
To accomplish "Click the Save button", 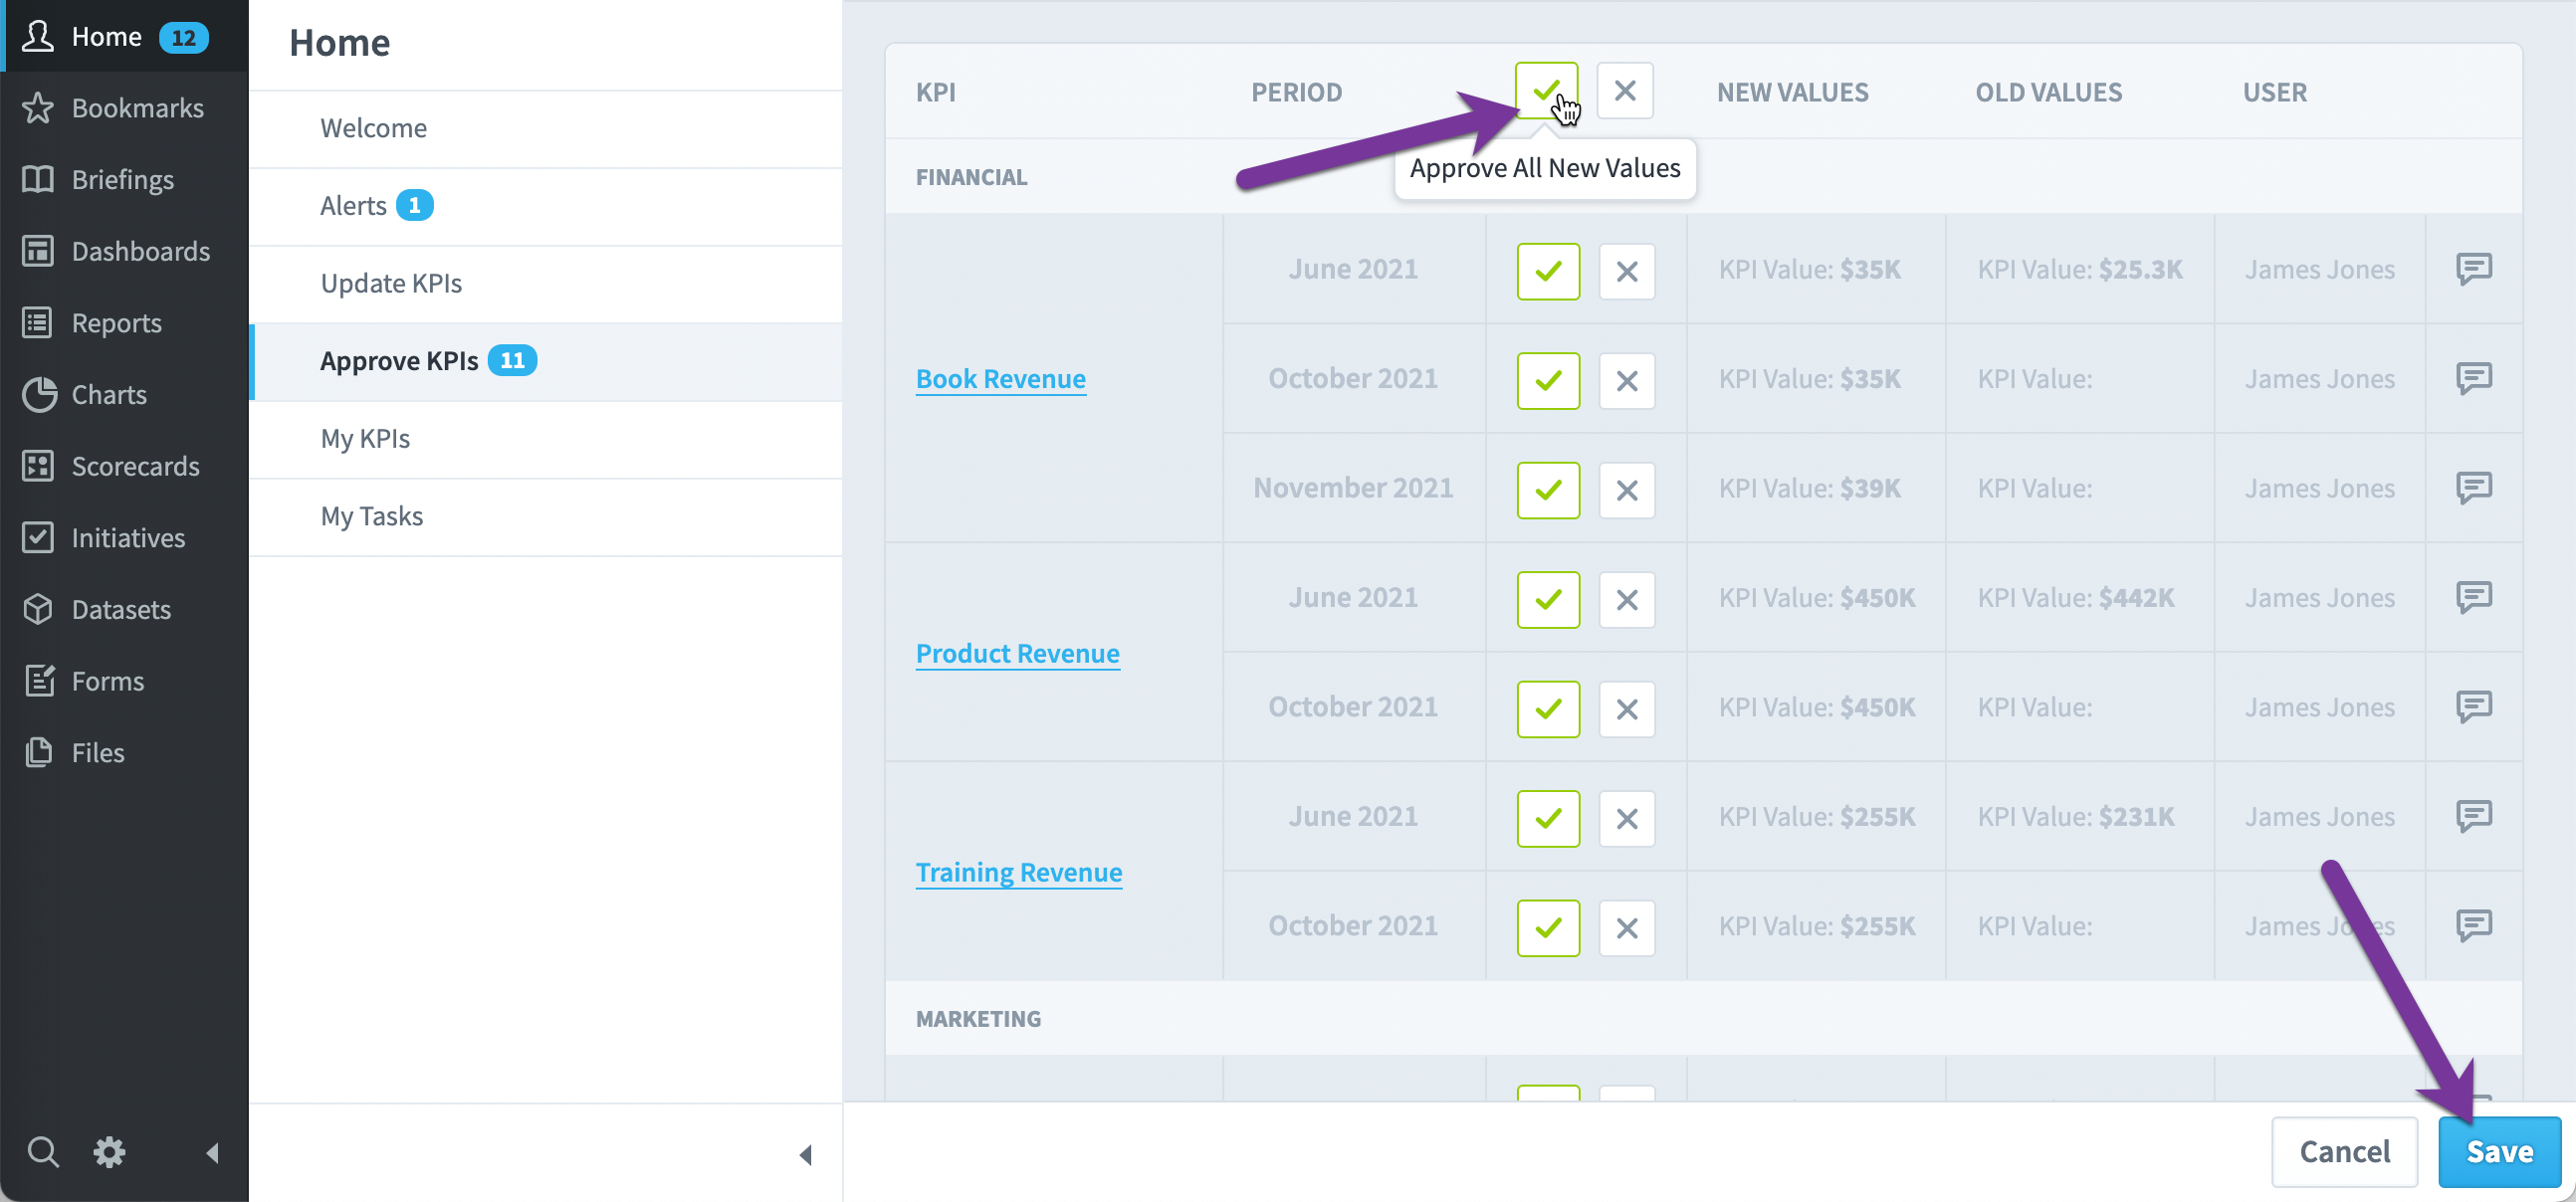I will pos(2499,1151).
